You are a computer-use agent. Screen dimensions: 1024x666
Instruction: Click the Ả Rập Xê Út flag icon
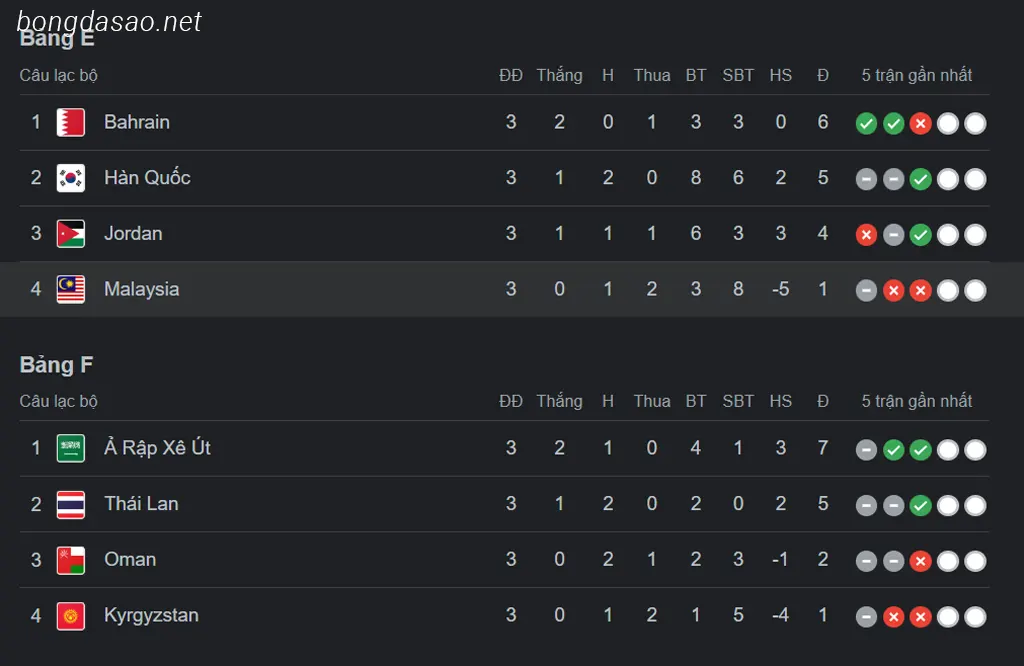click(71, 448)
